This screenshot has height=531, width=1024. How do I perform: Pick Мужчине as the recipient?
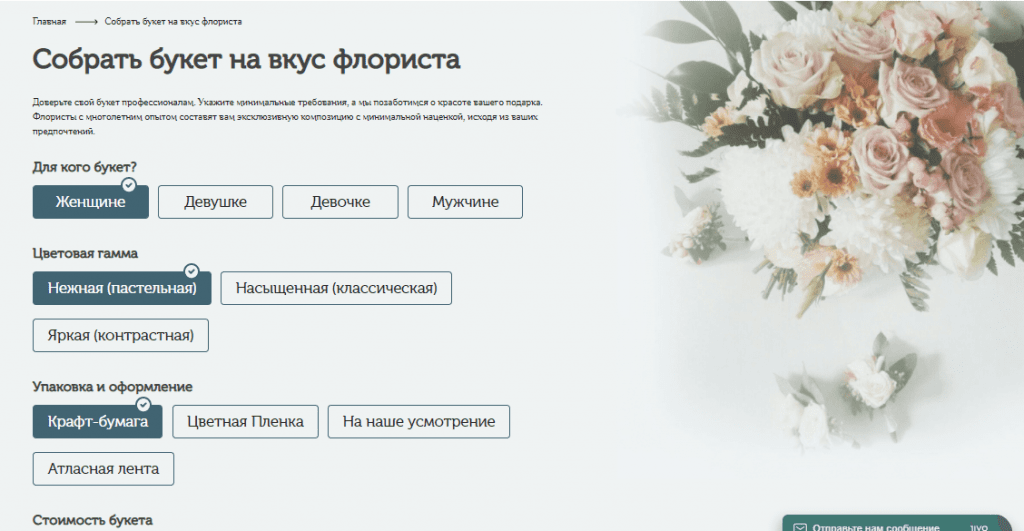(x=464, y=202)
